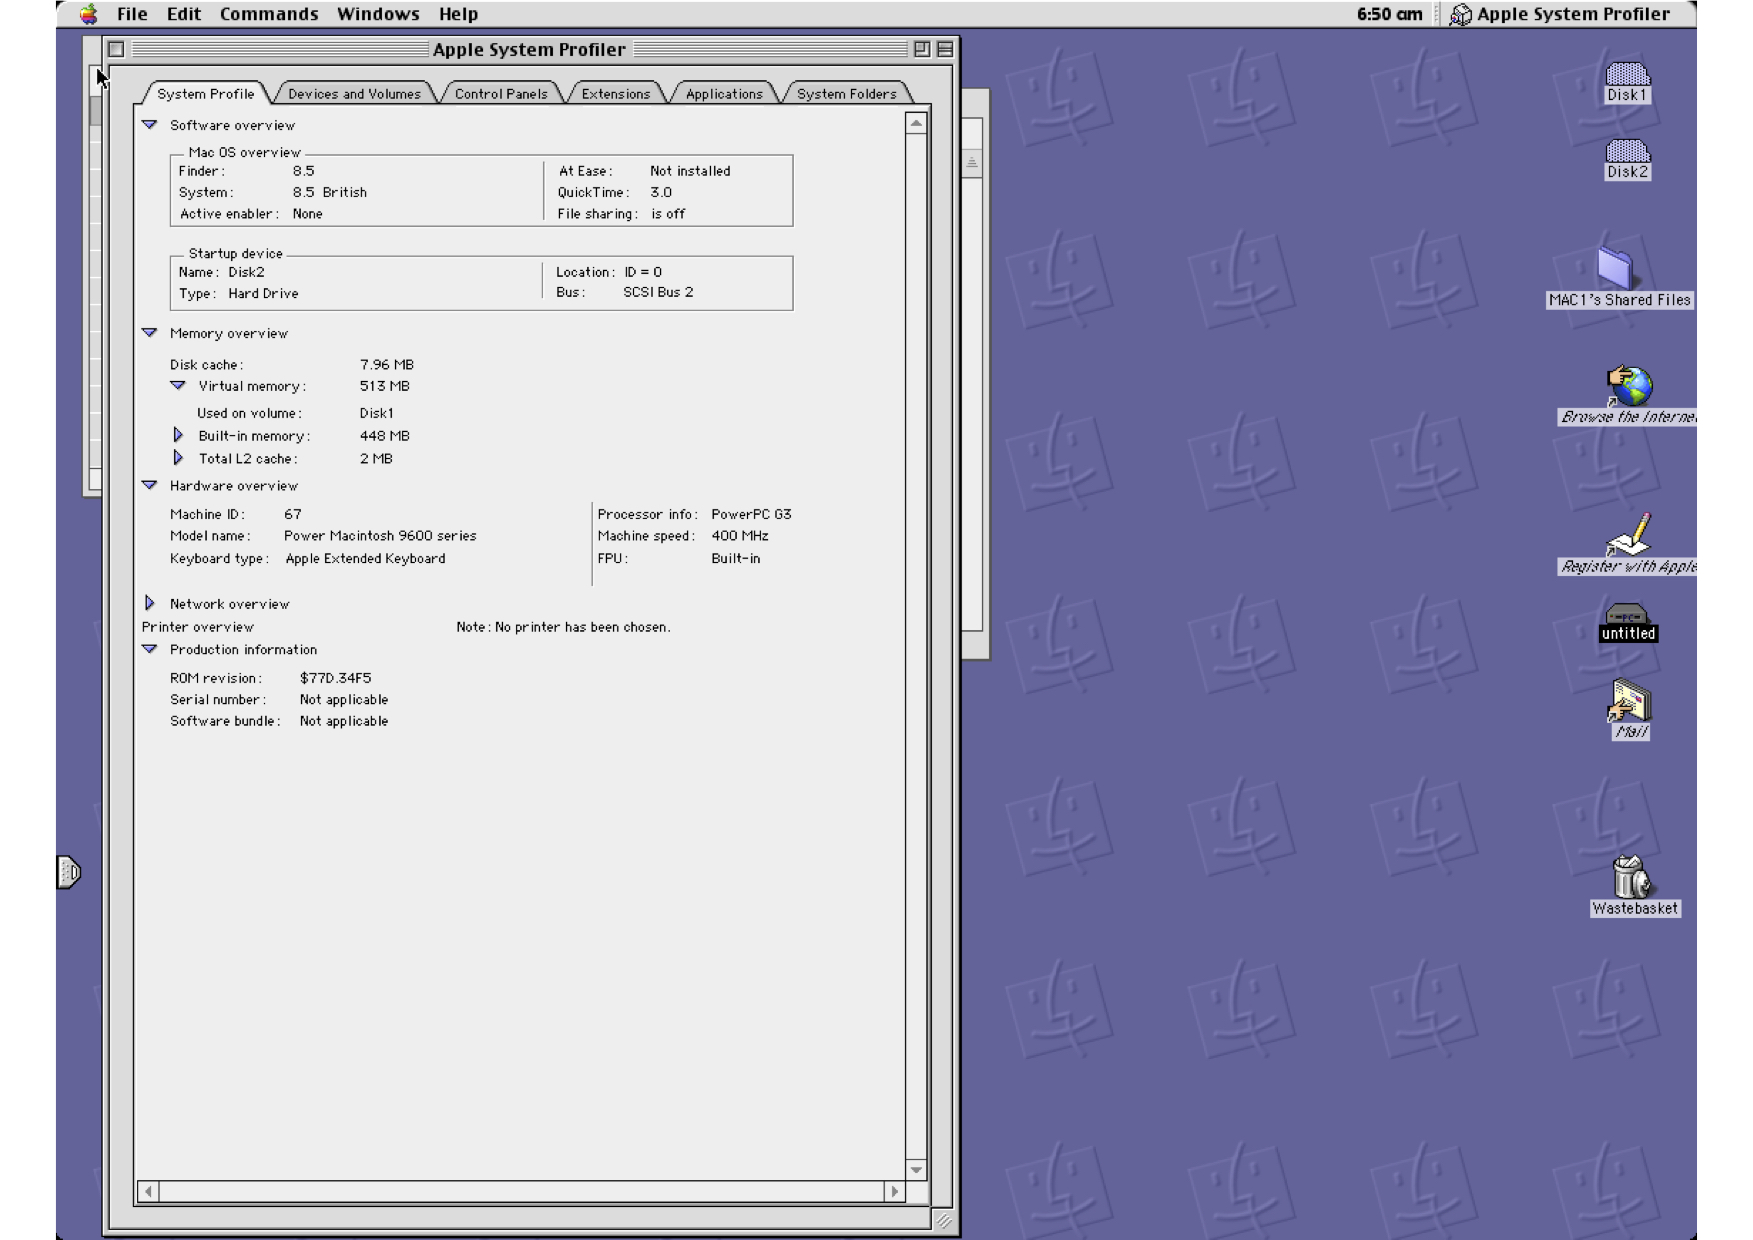Image resolution: width=1753 pixels, height=1240 pixels.
Task: Open the File menu
Action: (x=131, y=14)
